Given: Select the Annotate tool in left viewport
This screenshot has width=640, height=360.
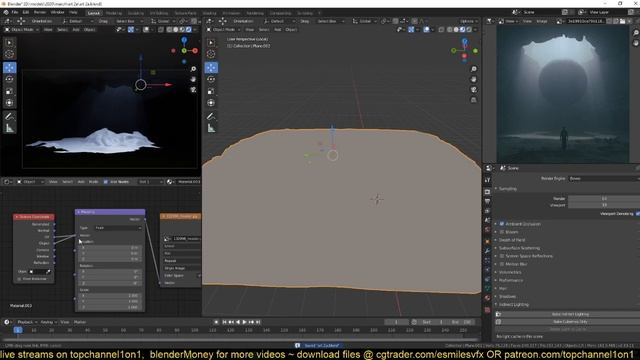Looking at the screenshot, I should coord(9,117).
